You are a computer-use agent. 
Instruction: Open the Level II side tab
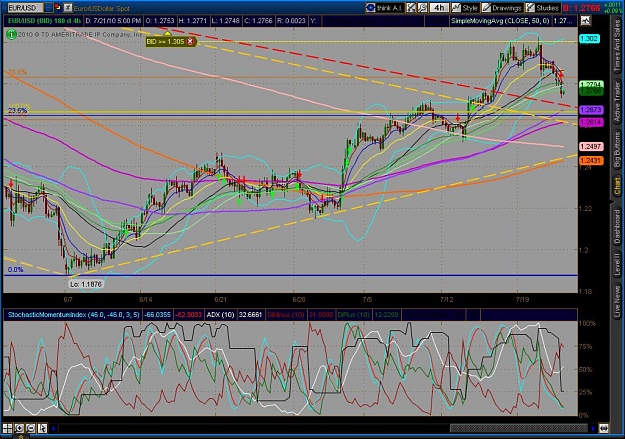click(x=617, y=264)
